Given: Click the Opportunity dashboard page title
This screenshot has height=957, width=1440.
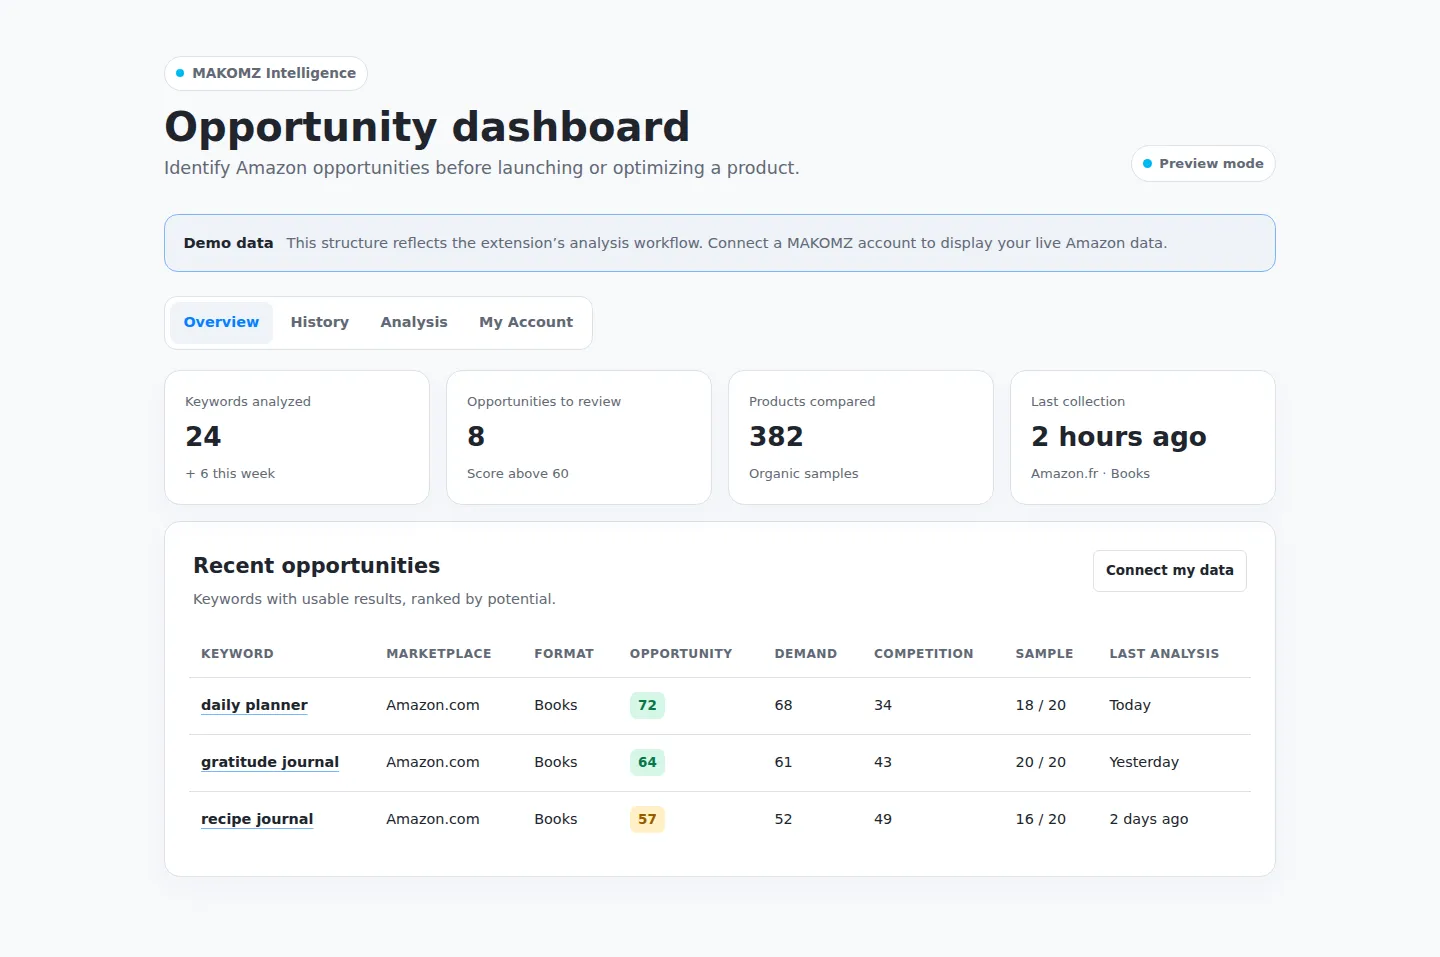Looking at the screenshot, I should (x=427, y=128).
